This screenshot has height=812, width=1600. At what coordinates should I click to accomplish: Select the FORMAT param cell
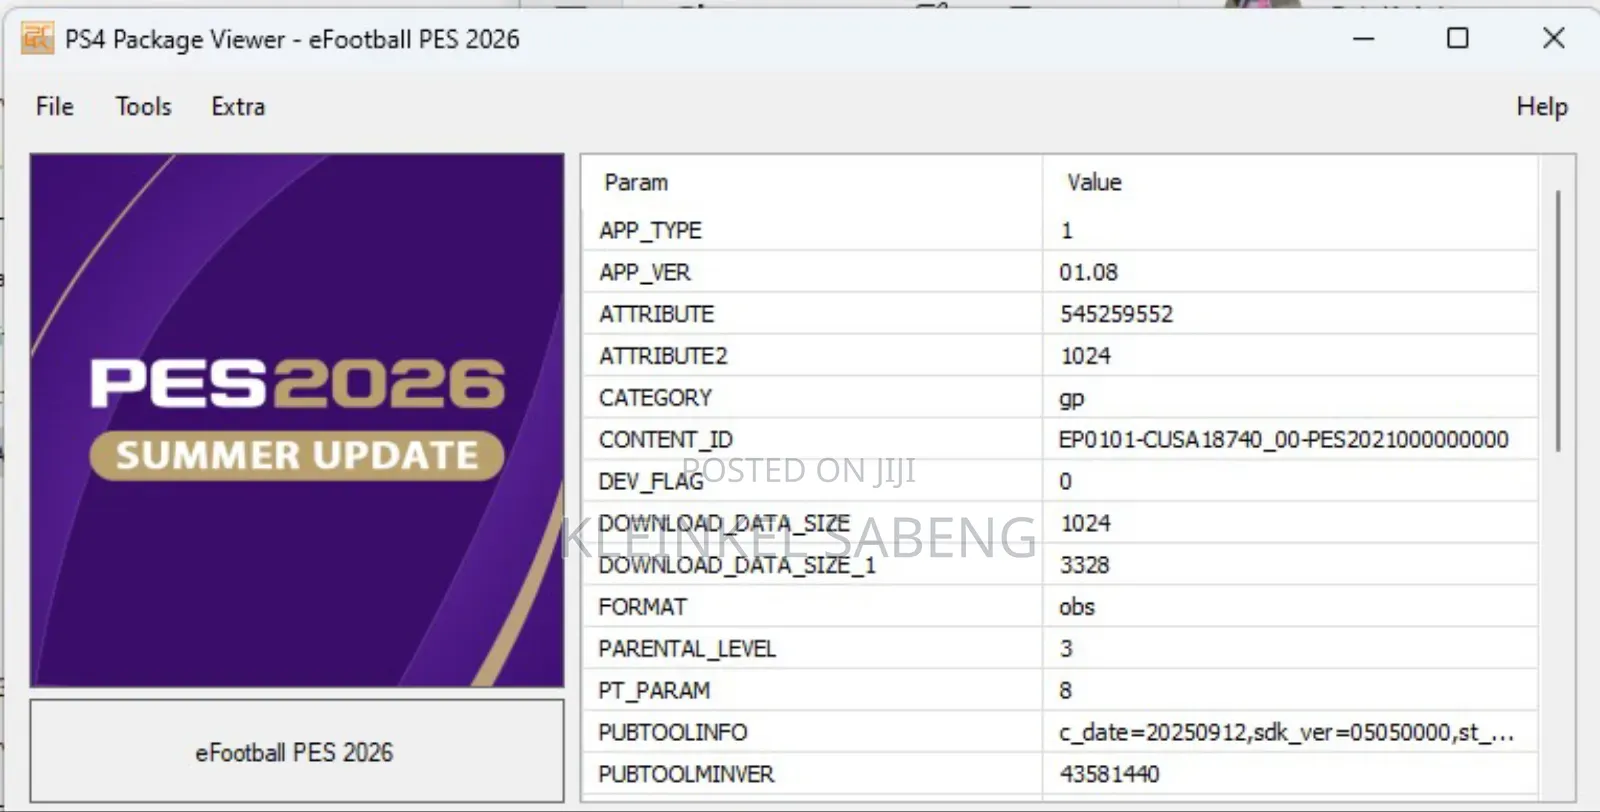tap(812, 607)
